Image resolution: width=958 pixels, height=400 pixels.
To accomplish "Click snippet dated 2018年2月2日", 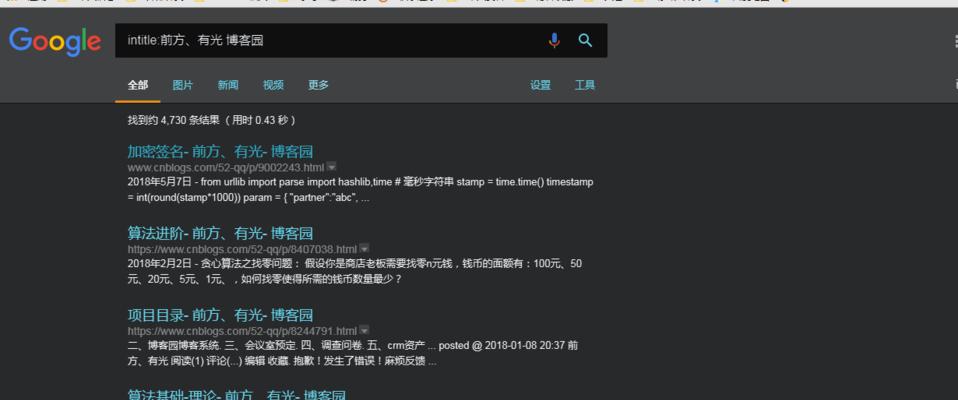I will click(354, 272).
